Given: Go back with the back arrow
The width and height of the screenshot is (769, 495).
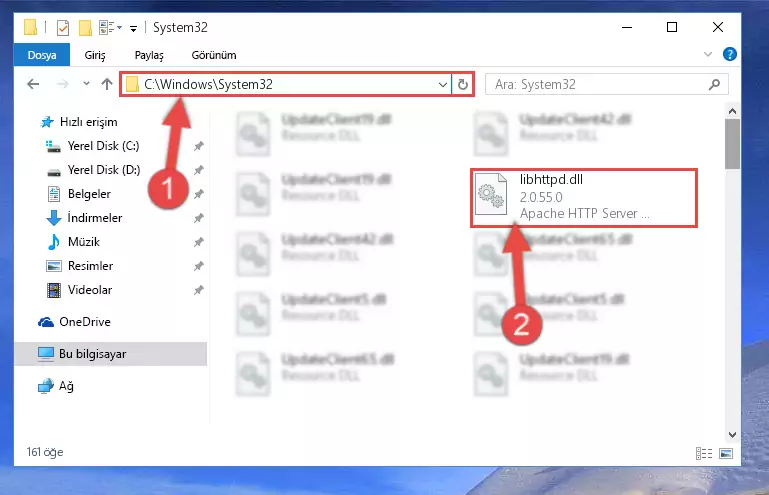Looking at the screenshot, I should (x=33, y=84).
